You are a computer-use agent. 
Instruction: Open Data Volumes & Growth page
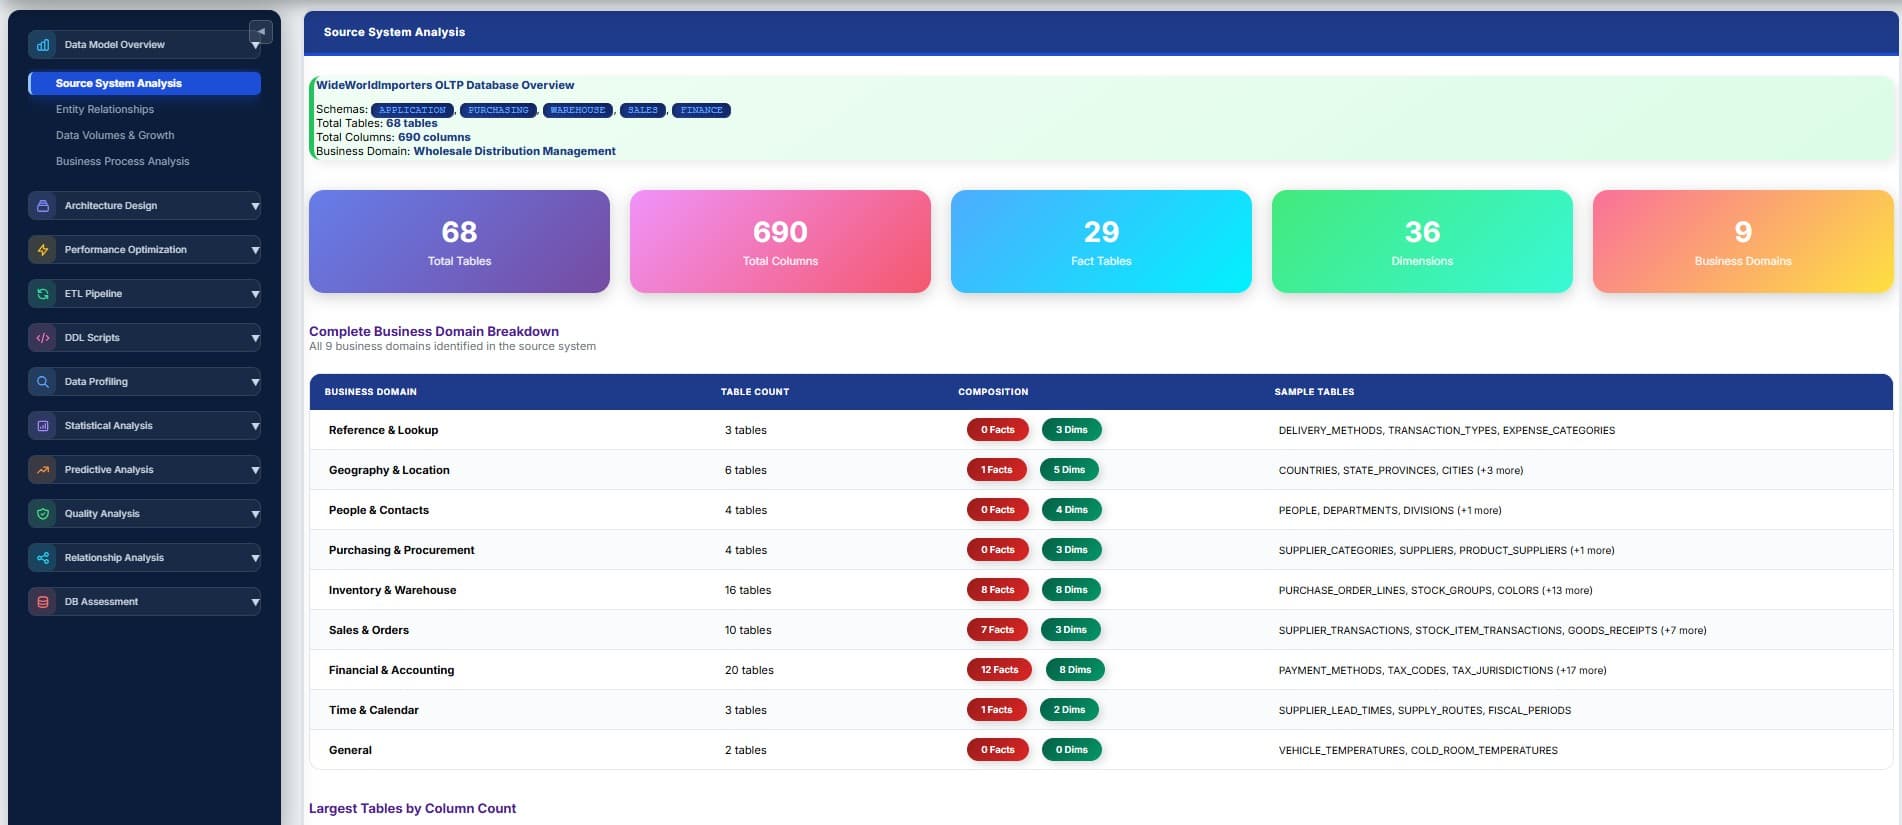pos(115,135)
